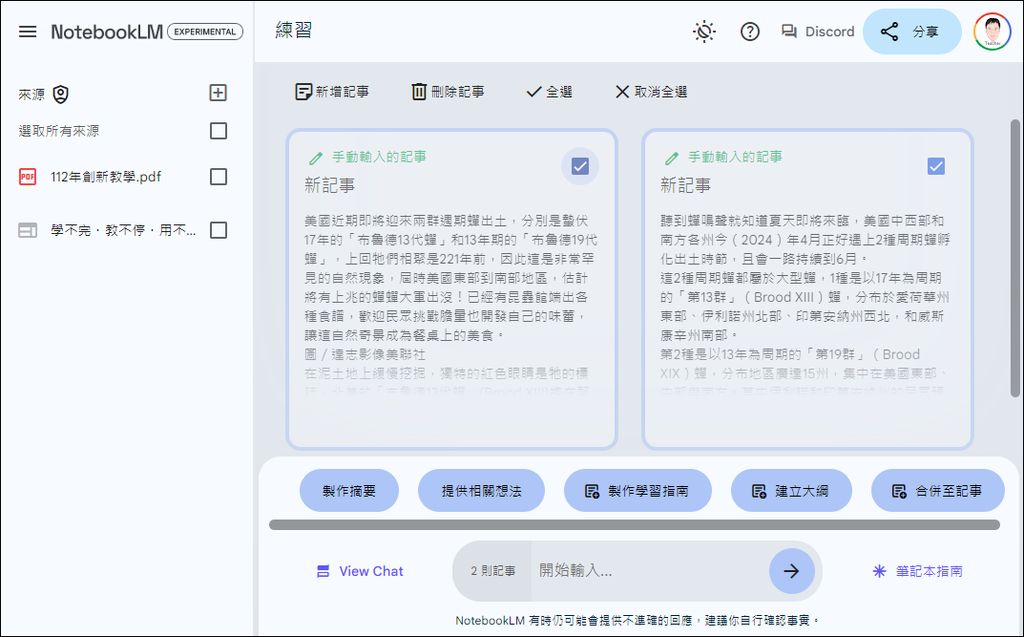This screenshot has width=1024, height=637.
Task: Open the hamburger main menu
Action: 27,31
